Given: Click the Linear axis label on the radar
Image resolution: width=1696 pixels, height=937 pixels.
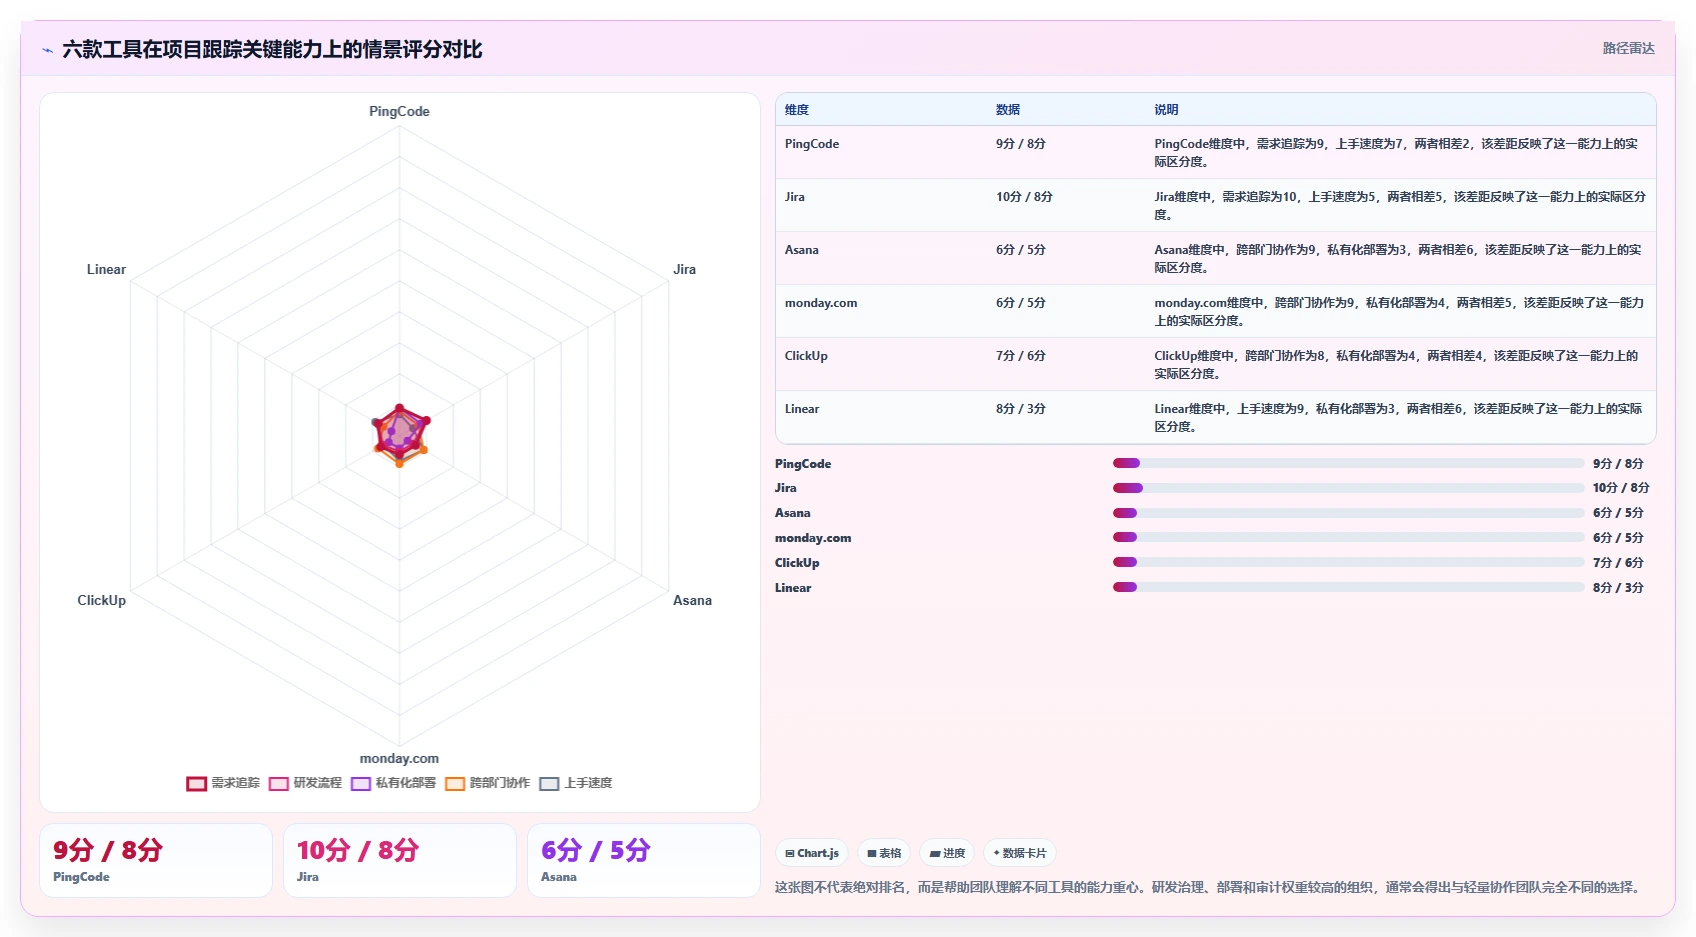Looking at the screenshot, I should click(x=106, y=269).
